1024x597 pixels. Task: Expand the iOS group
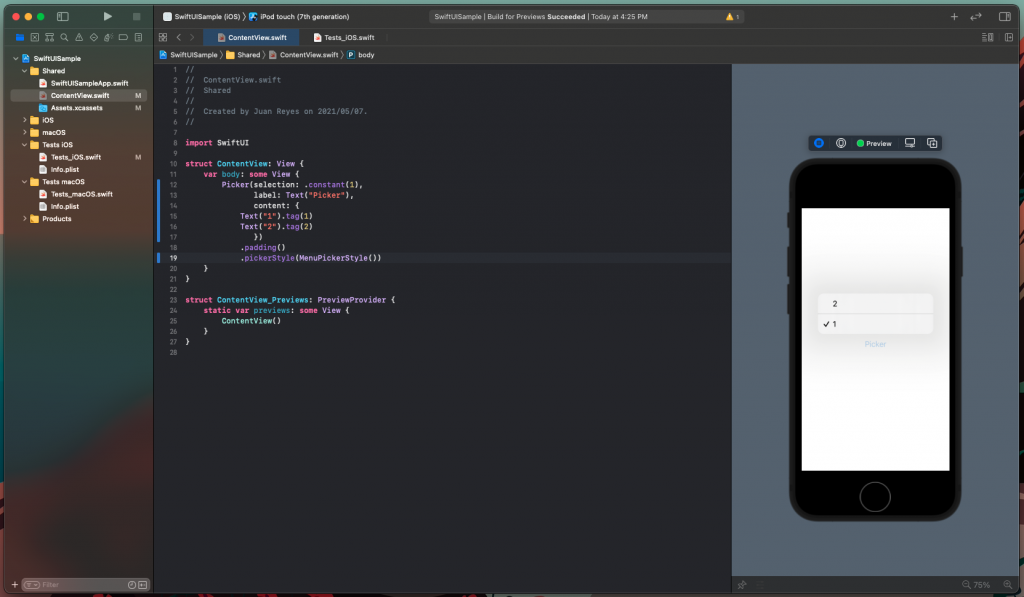point(24,120)
